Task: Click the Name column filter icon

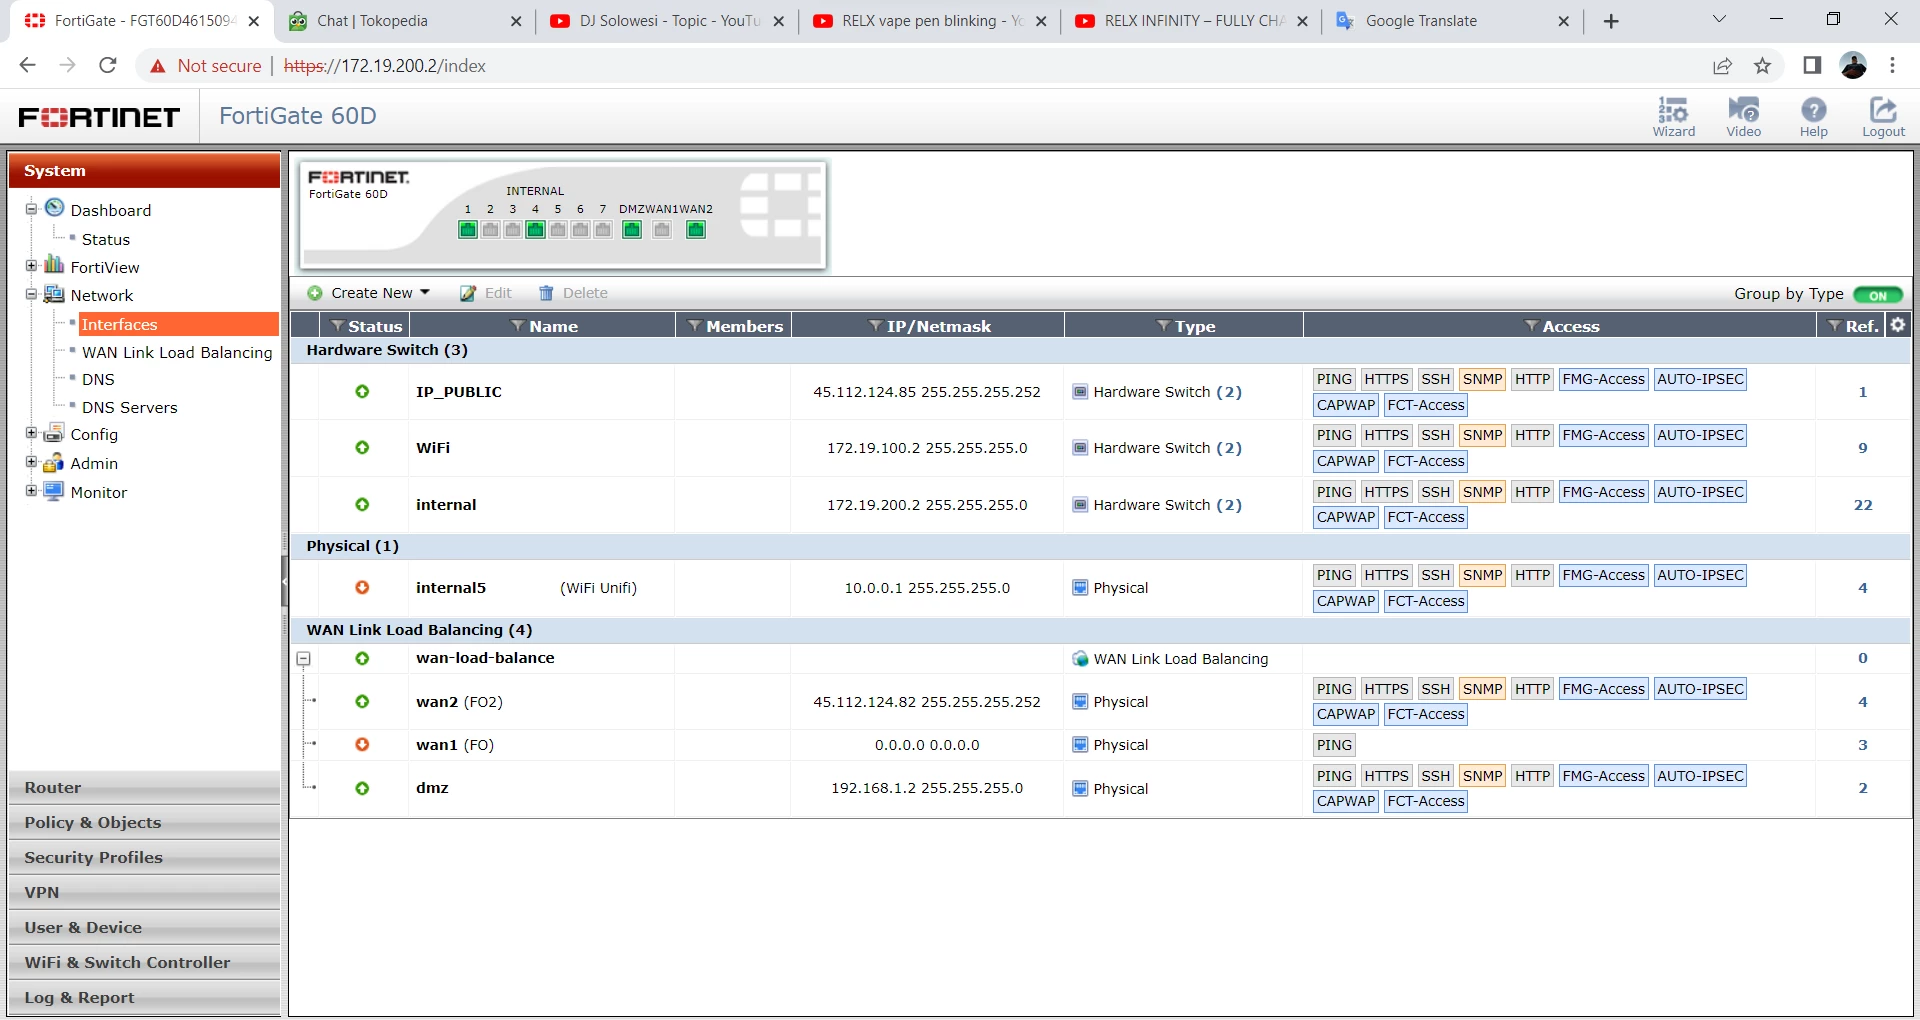Action: 517,326
